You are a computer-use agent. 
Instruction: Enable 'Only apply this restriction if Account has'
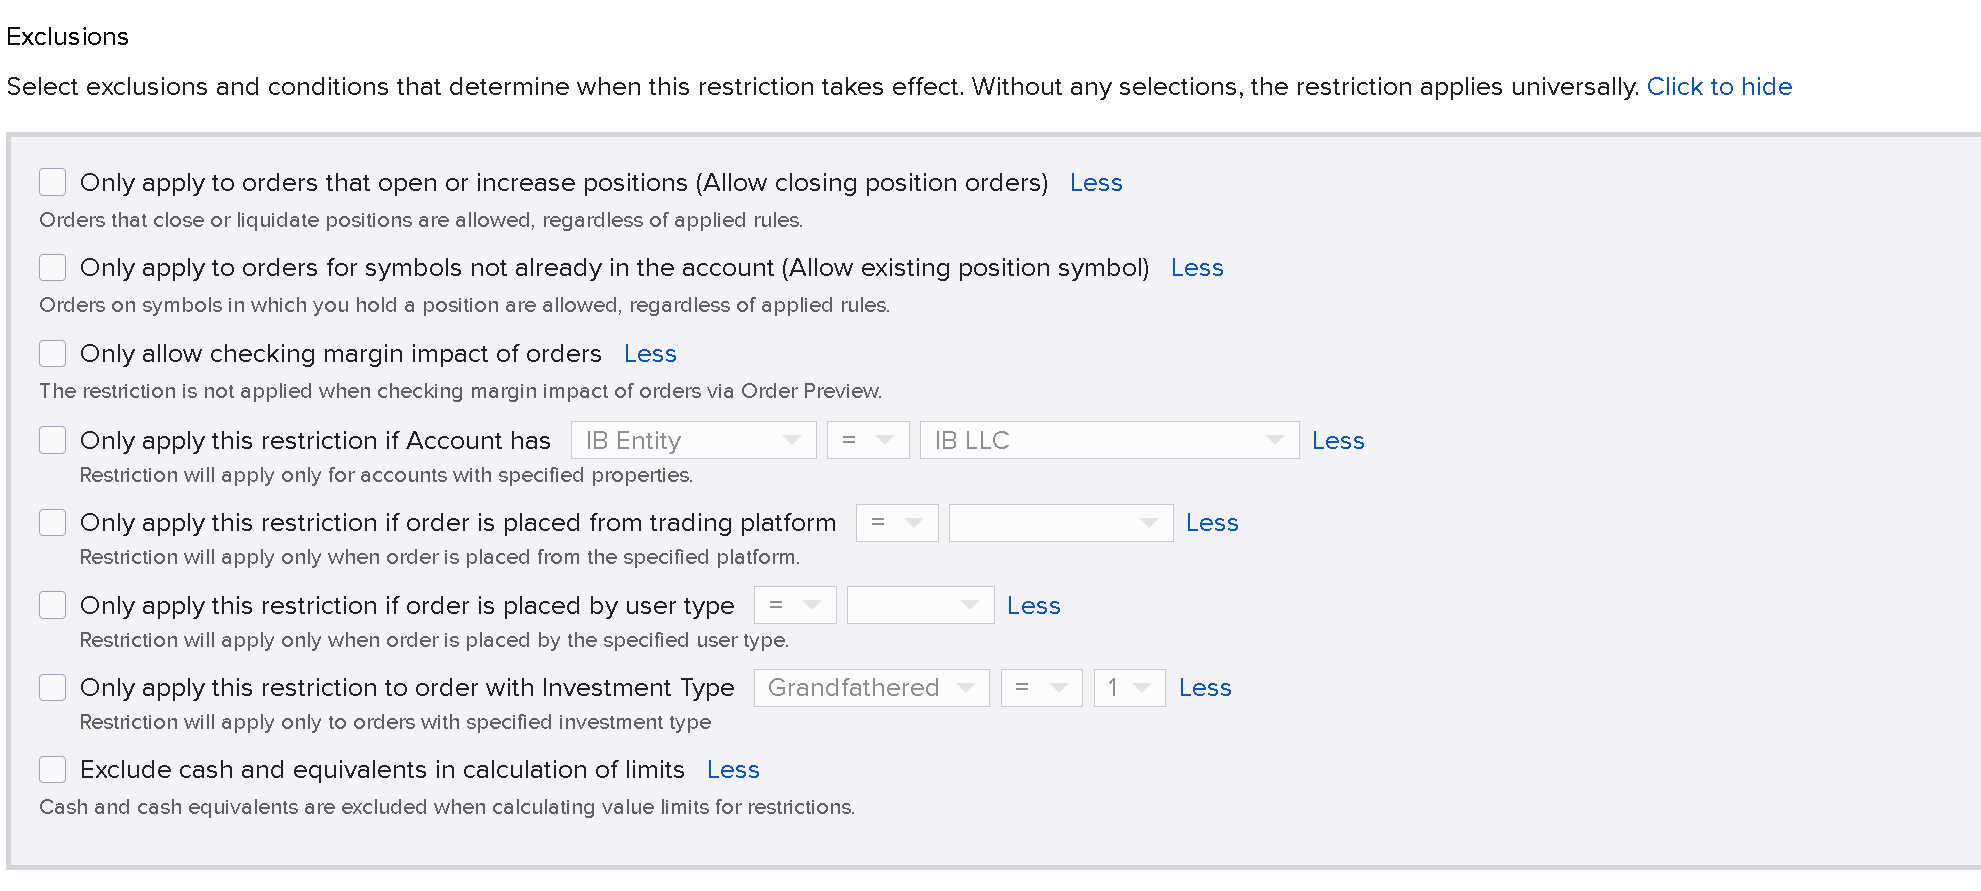(53, 440)
